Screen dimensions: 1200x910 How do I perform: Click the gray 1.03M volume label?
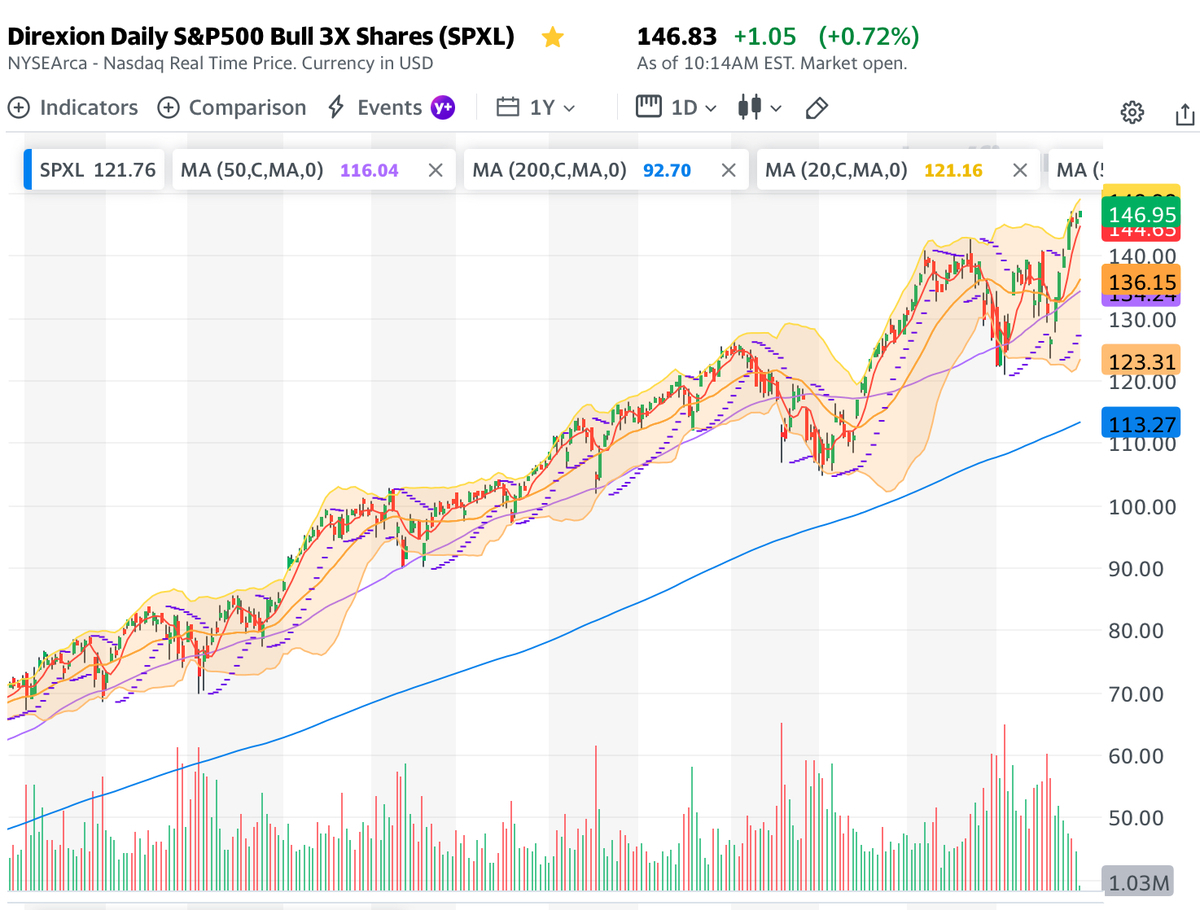coord(1138,883)
